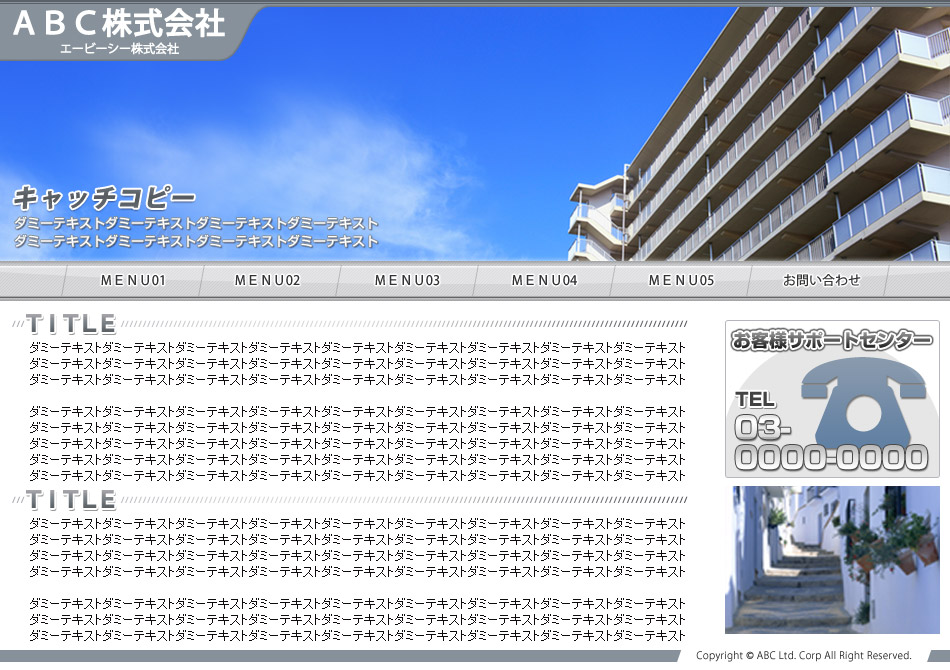Click the first dummy text line under キャッチコピー
The width and height of the screenshot is (950, 670).
click(x=196, y=224)
